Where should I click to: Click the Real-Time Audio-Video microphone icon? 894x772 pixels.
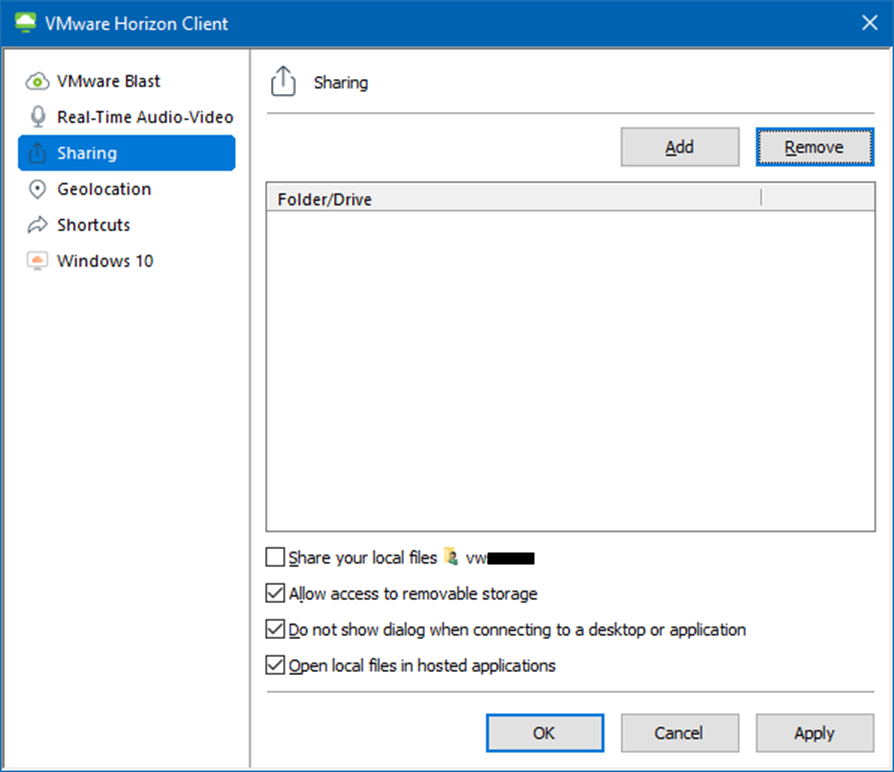coord(38,117)
